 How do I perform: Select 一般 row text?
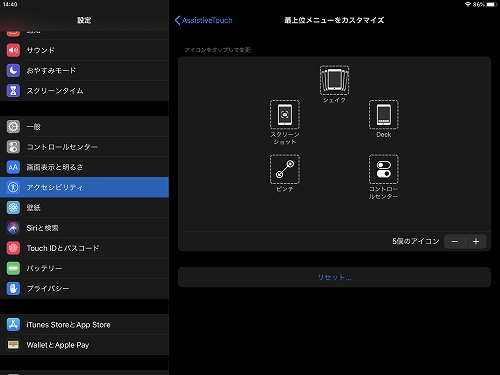coord(34,127)
